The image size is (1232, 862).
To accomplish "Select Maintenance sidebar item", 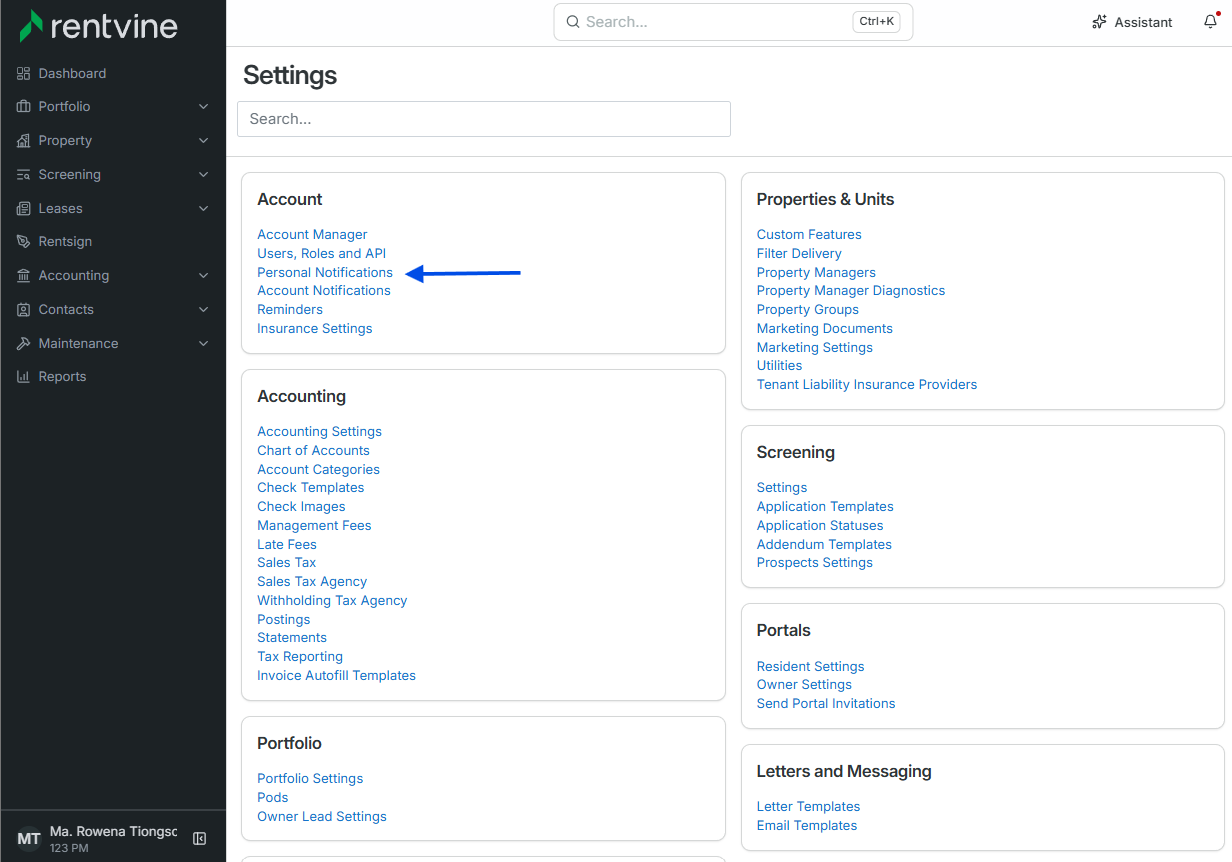I will tap(113, 343).
